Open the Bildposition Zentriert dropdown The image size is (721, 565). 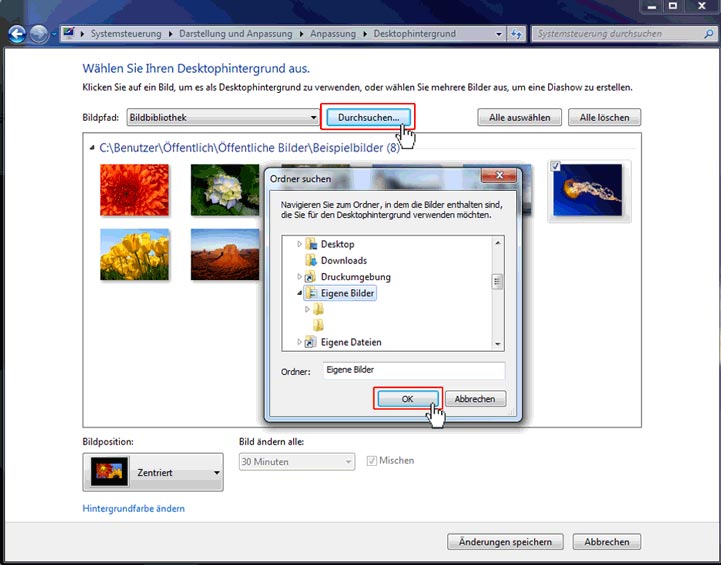coord(153,472)
